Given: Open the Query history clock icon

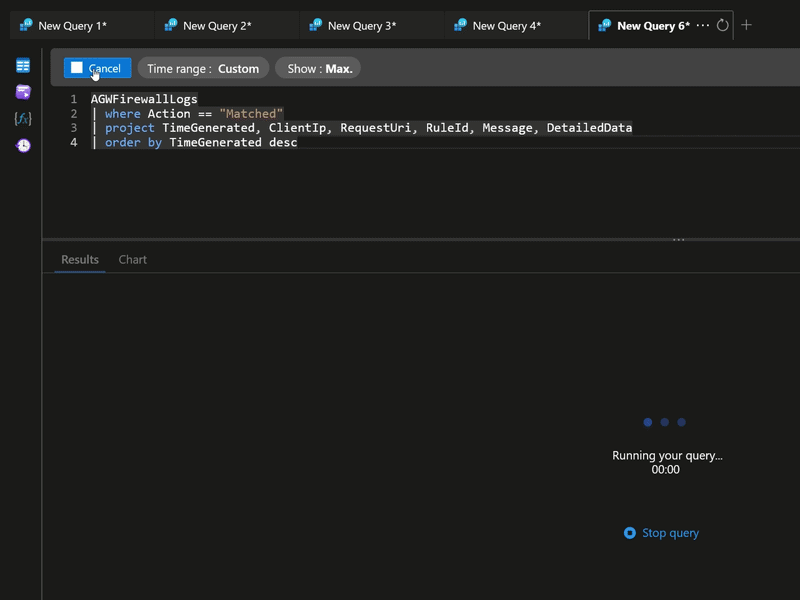Looking at the screenshot, I should pyautogui.click(x=23, y=145).
